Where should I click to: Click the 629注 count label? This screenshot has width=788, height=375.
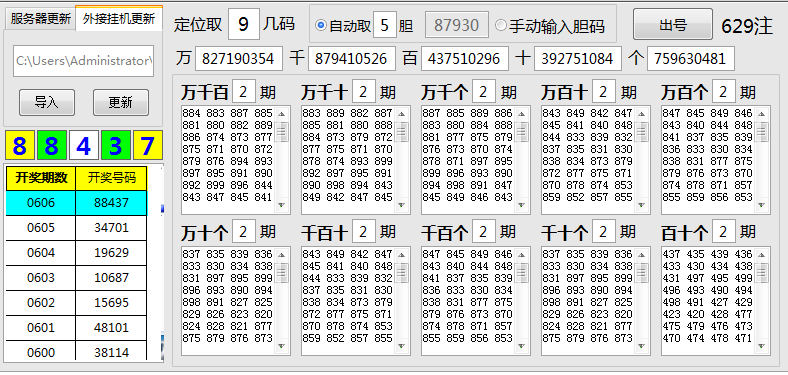pos(747,26)
